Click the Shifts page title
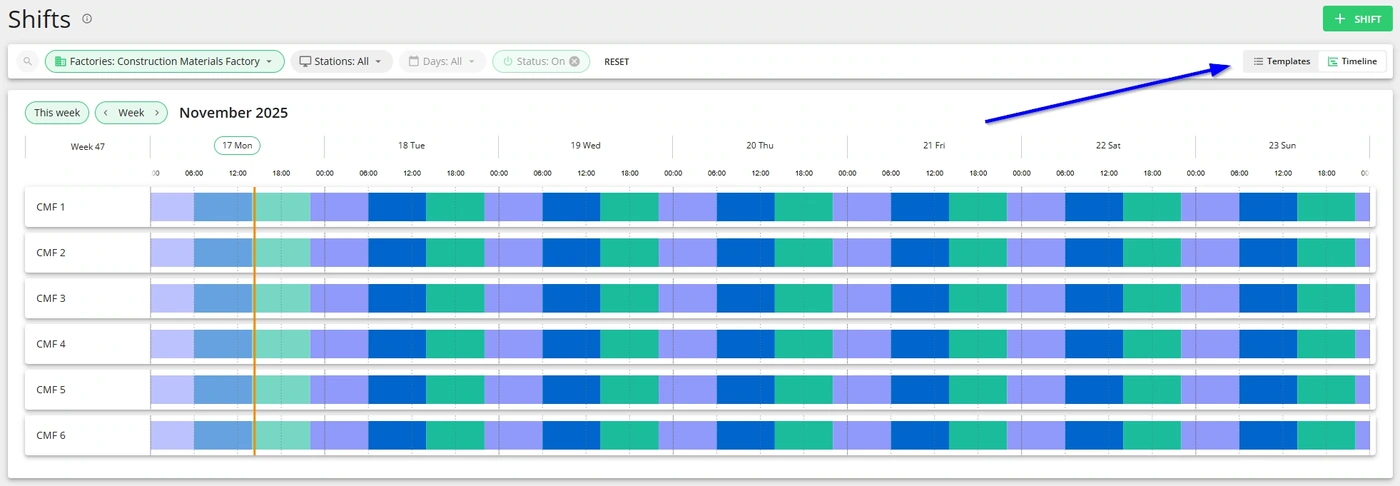The width and height of the screenshot is (1400, 486). [40, 19]
